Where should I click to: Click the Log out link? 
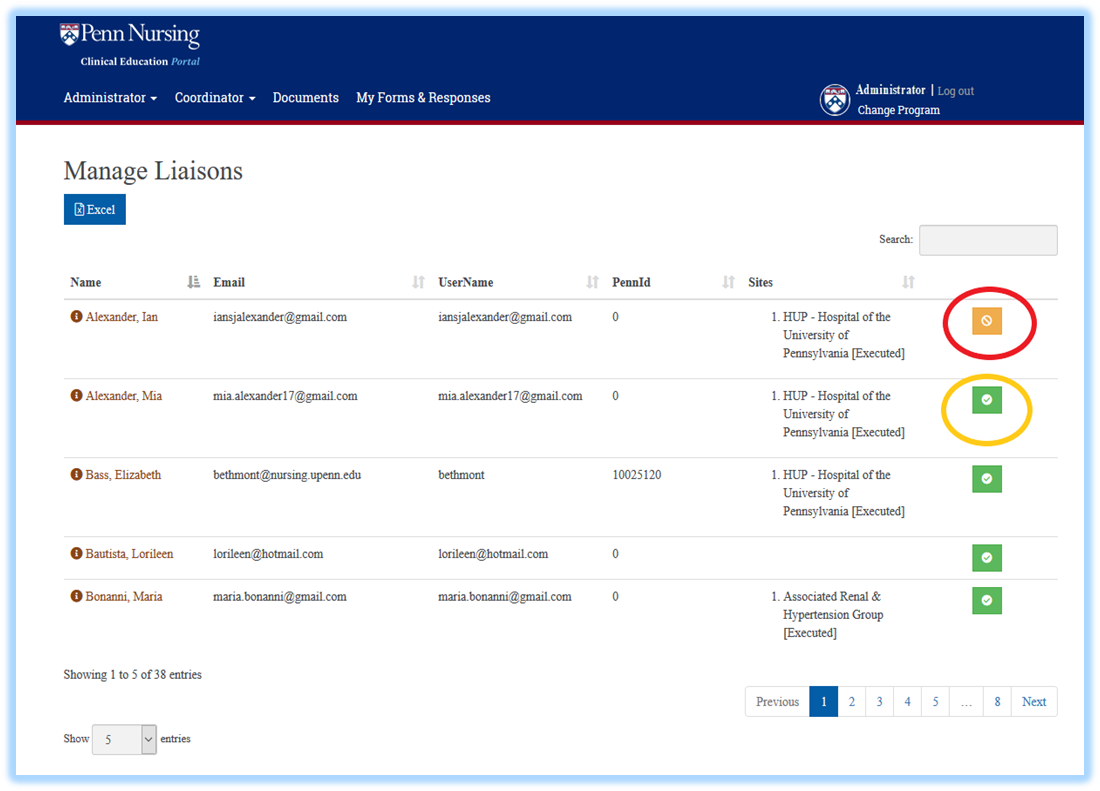coord(955,90)
